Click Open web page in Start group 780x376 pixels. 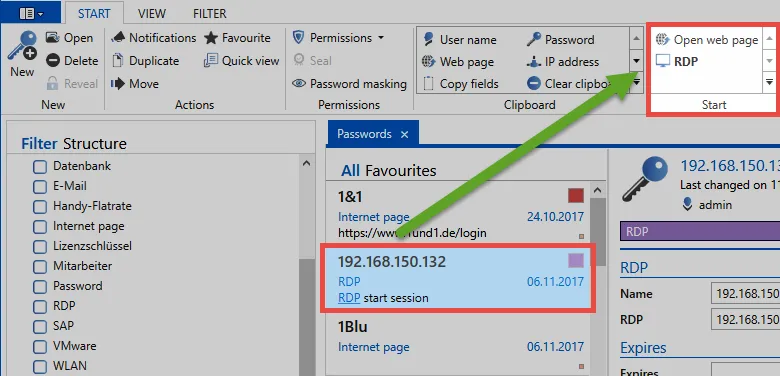(x=707, y=40)
